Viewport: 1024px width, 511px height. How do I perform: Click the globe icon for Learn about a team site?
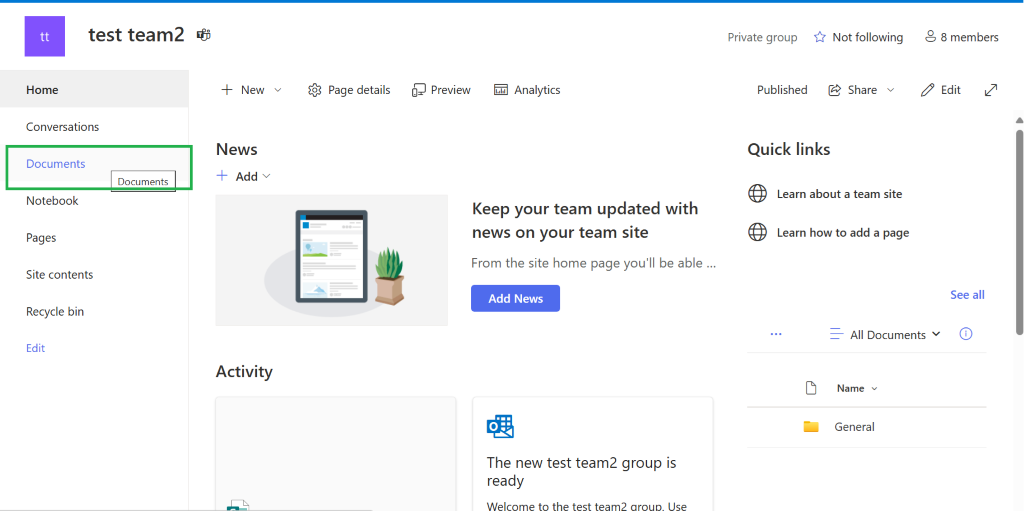coord(758,194)
